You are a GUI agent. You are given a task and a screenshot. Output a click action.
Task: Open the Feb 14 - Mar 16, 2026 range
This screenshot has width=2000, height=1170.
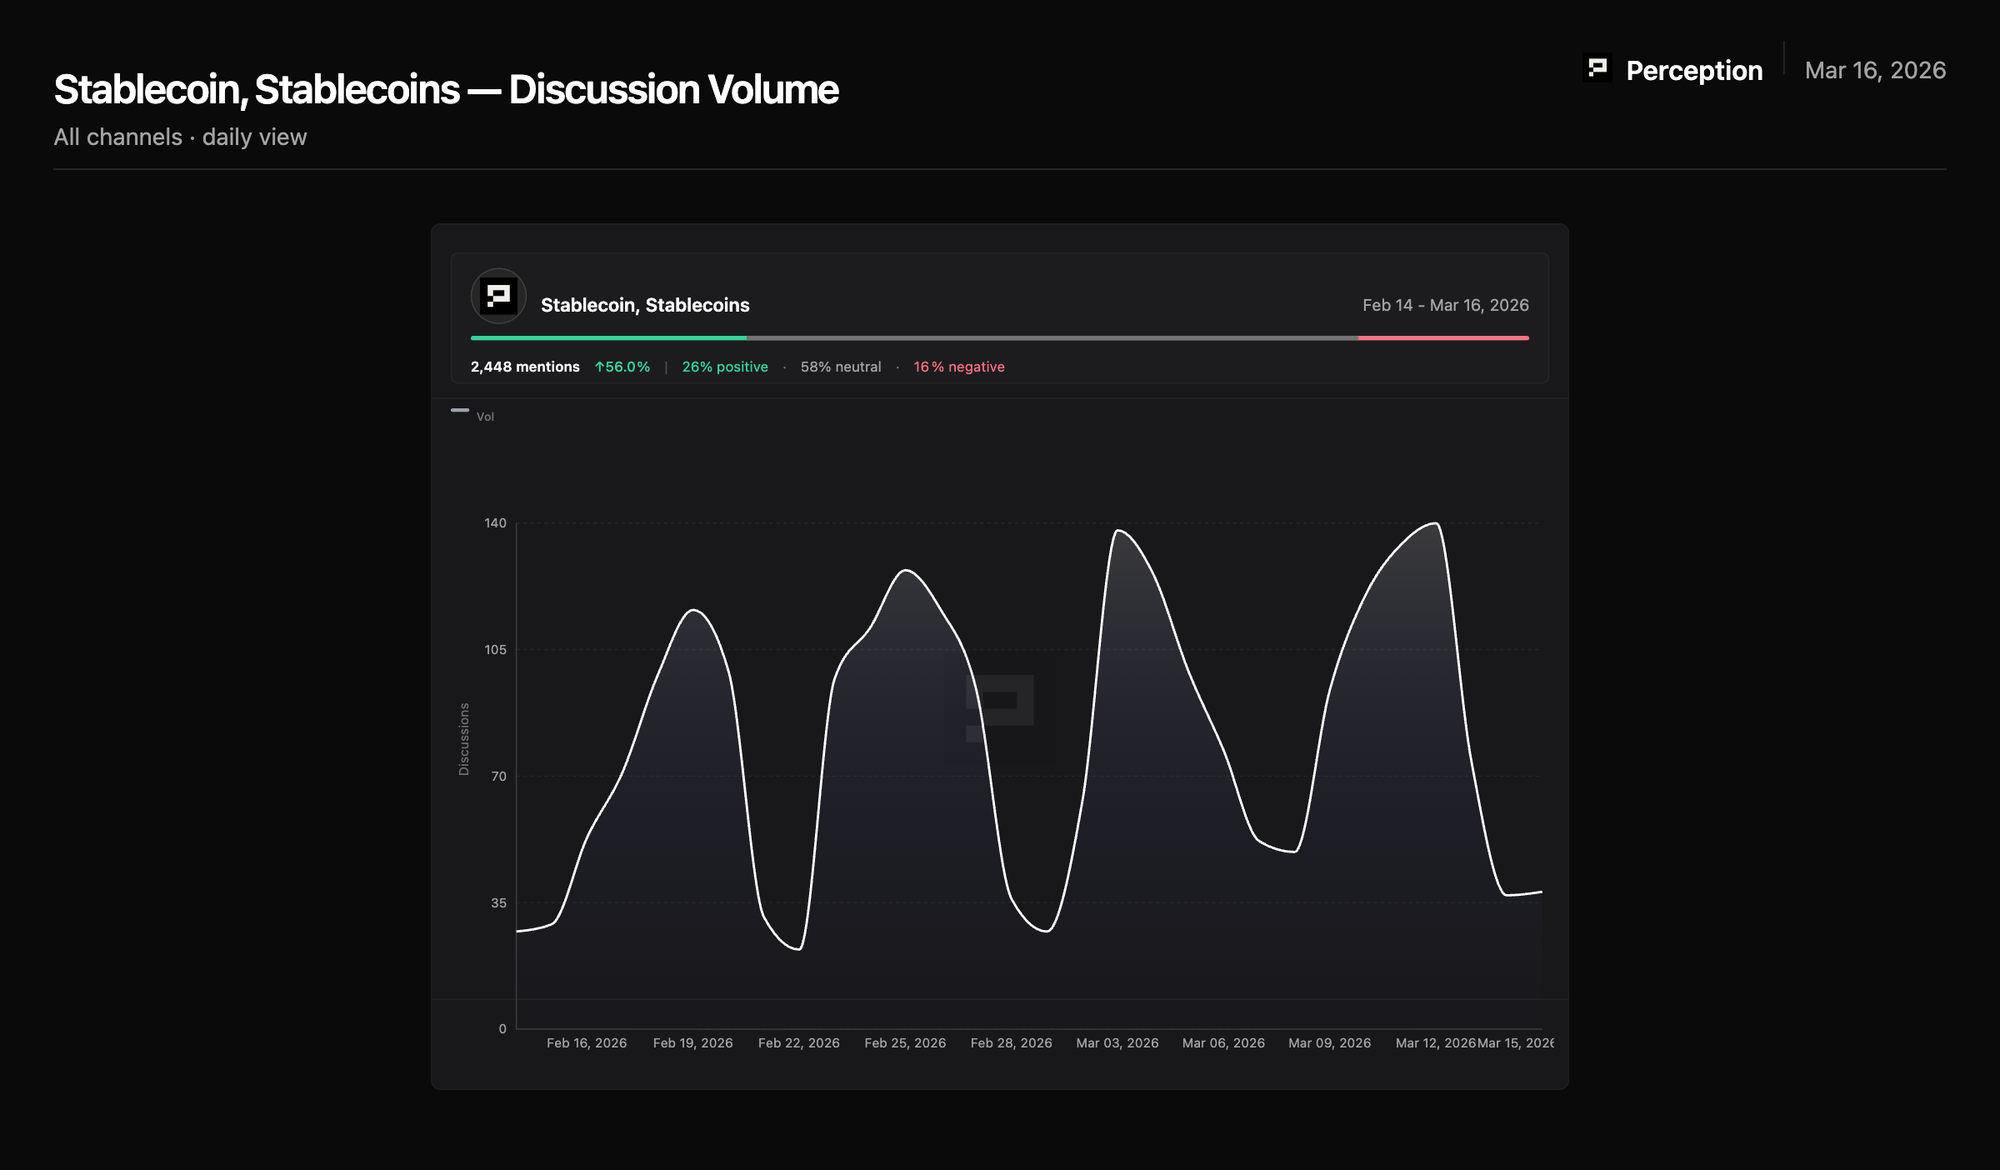(1445, 305)
